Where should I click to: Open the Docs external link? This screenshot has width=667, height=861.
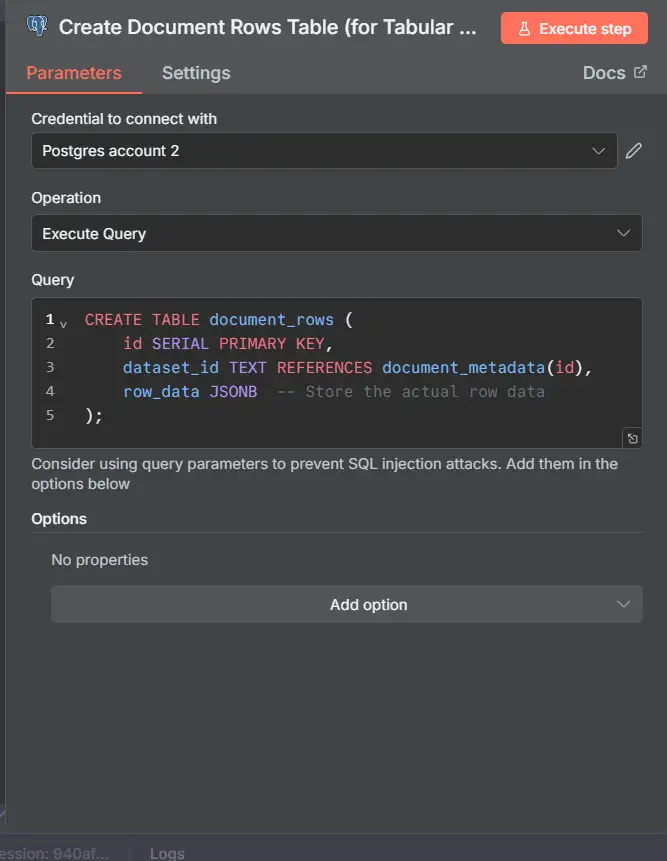coord(614,73)
